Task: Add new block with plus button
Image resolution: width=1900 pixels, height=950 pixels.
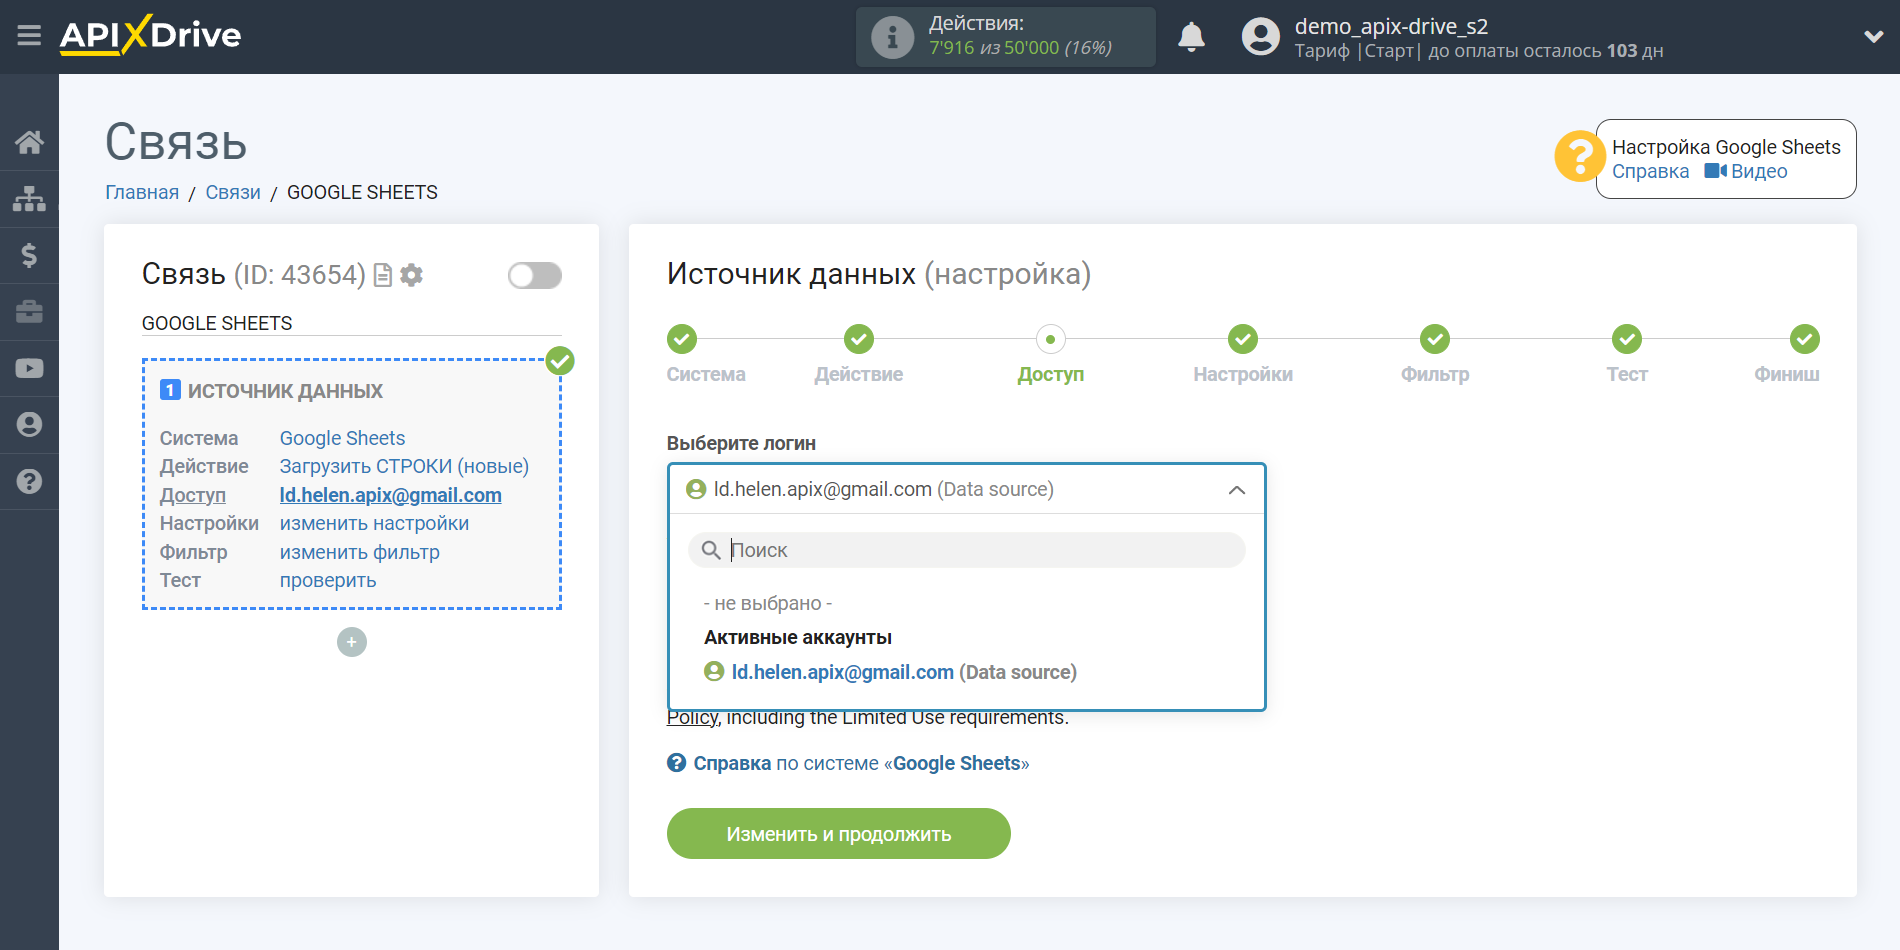Action: pos(352,642)
